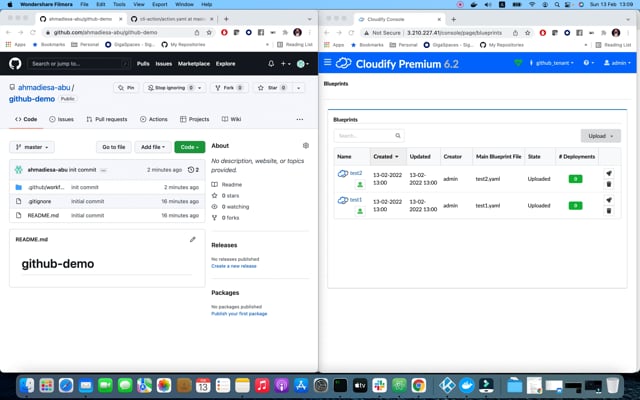Open Slack from the Dock
The height and width of the screenshot is (400, 640).
tap(380, 385)
